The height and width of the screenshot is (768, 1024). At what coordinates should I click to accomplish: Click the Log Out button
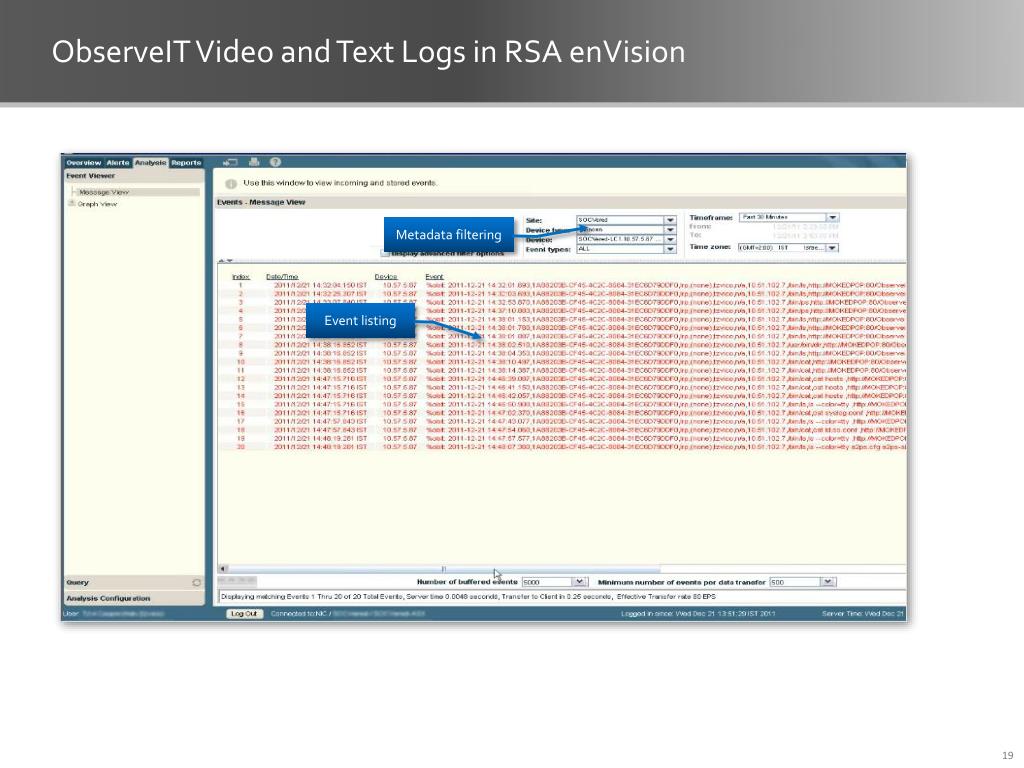tap(244, 614)
